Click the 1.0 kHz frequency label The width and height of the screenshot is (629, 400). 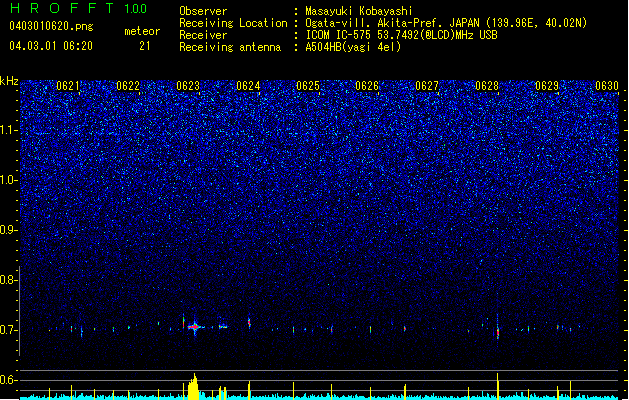pyautogui.click(x=8, y=180)
